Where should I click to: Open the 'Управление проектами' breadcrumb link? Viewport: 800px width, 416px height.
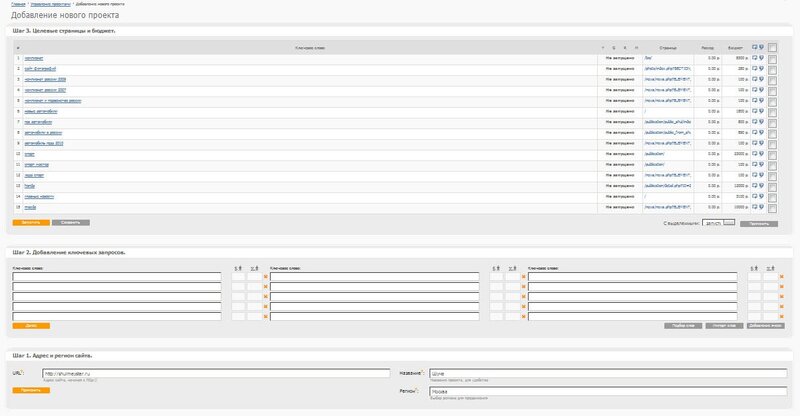pos(51,4)
